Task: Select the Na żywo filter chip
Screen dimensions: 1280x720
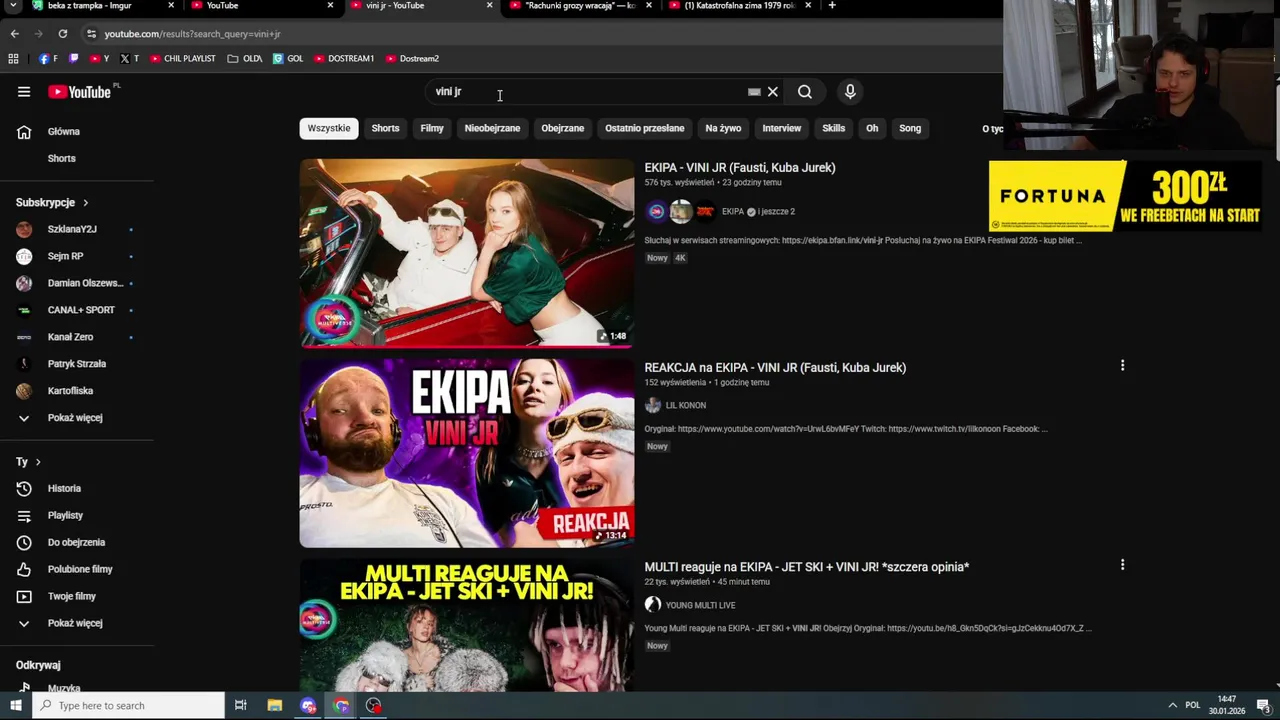Action: [723, 128]
